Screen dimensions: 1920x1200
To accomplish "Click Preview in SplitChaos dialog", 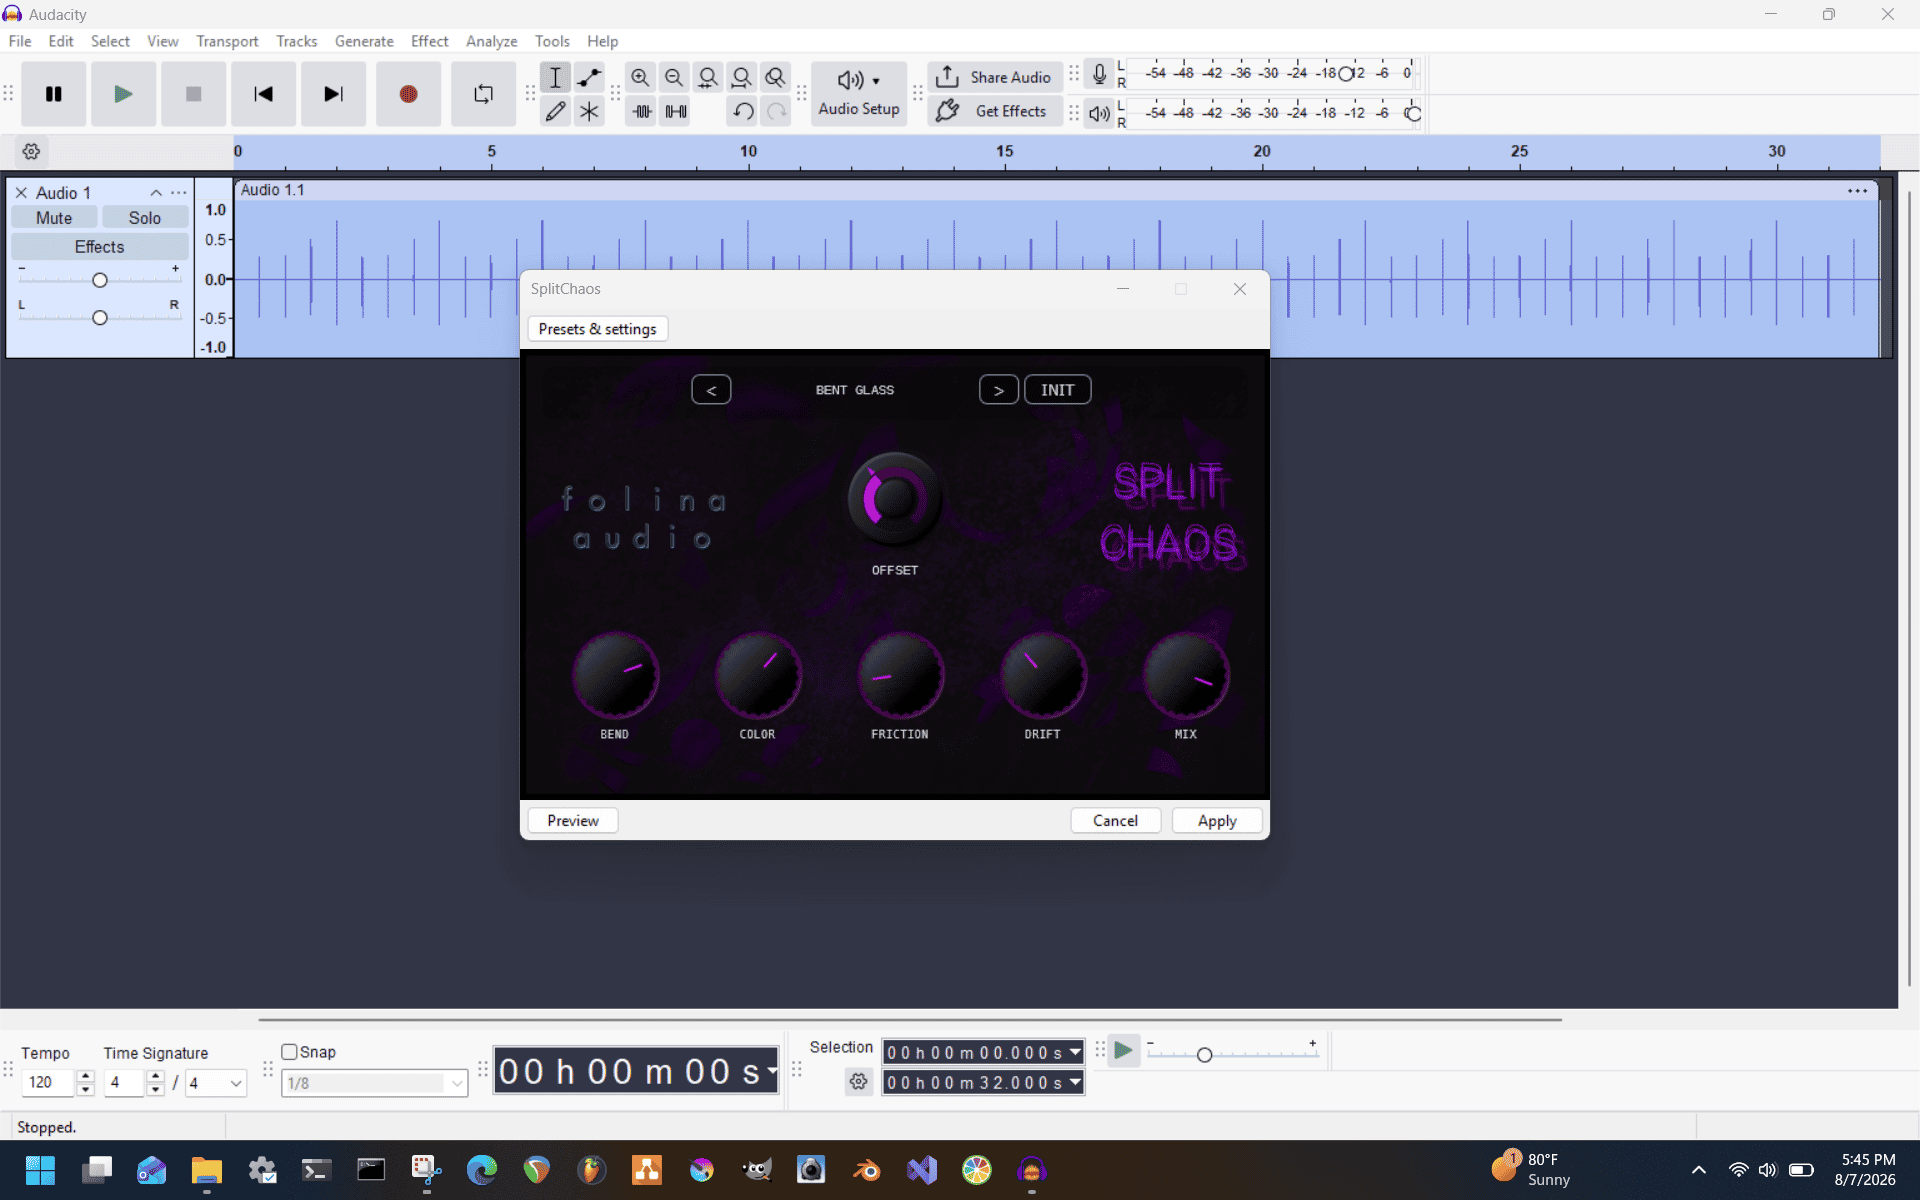I will click(x=573, y=821).
